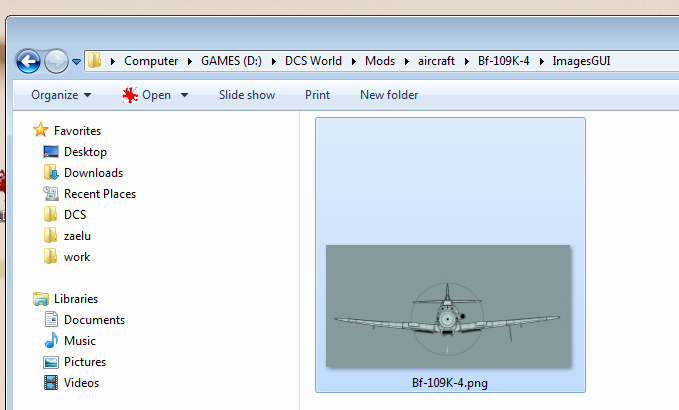Image resolution: width=679 pixels, height=410 pixels.
Task: Click the Libraries icon
Action: (x=41, y=299)
